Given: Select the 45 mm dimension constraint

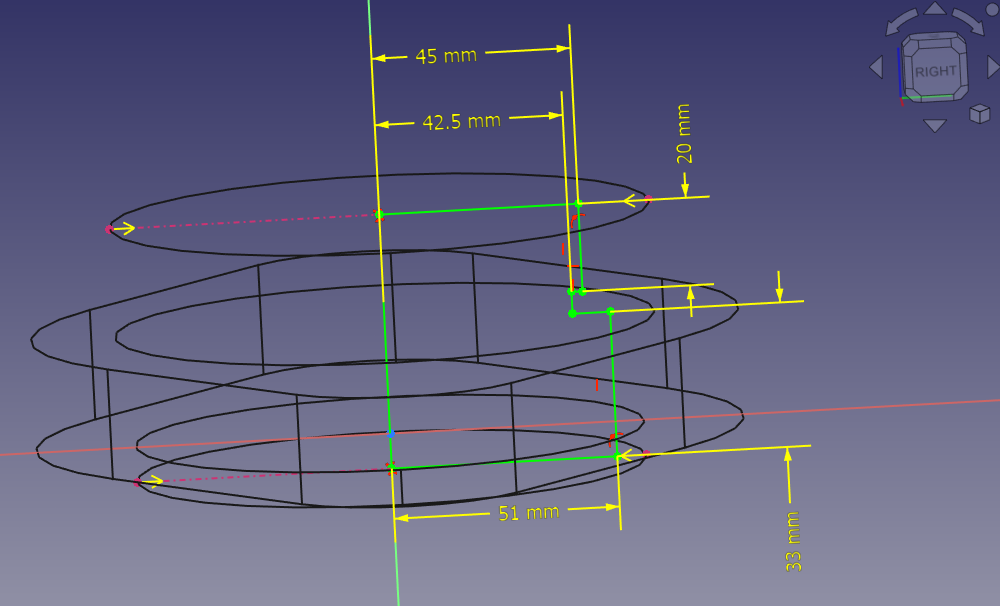Looking at the screenshot, I should click(446, 55).
